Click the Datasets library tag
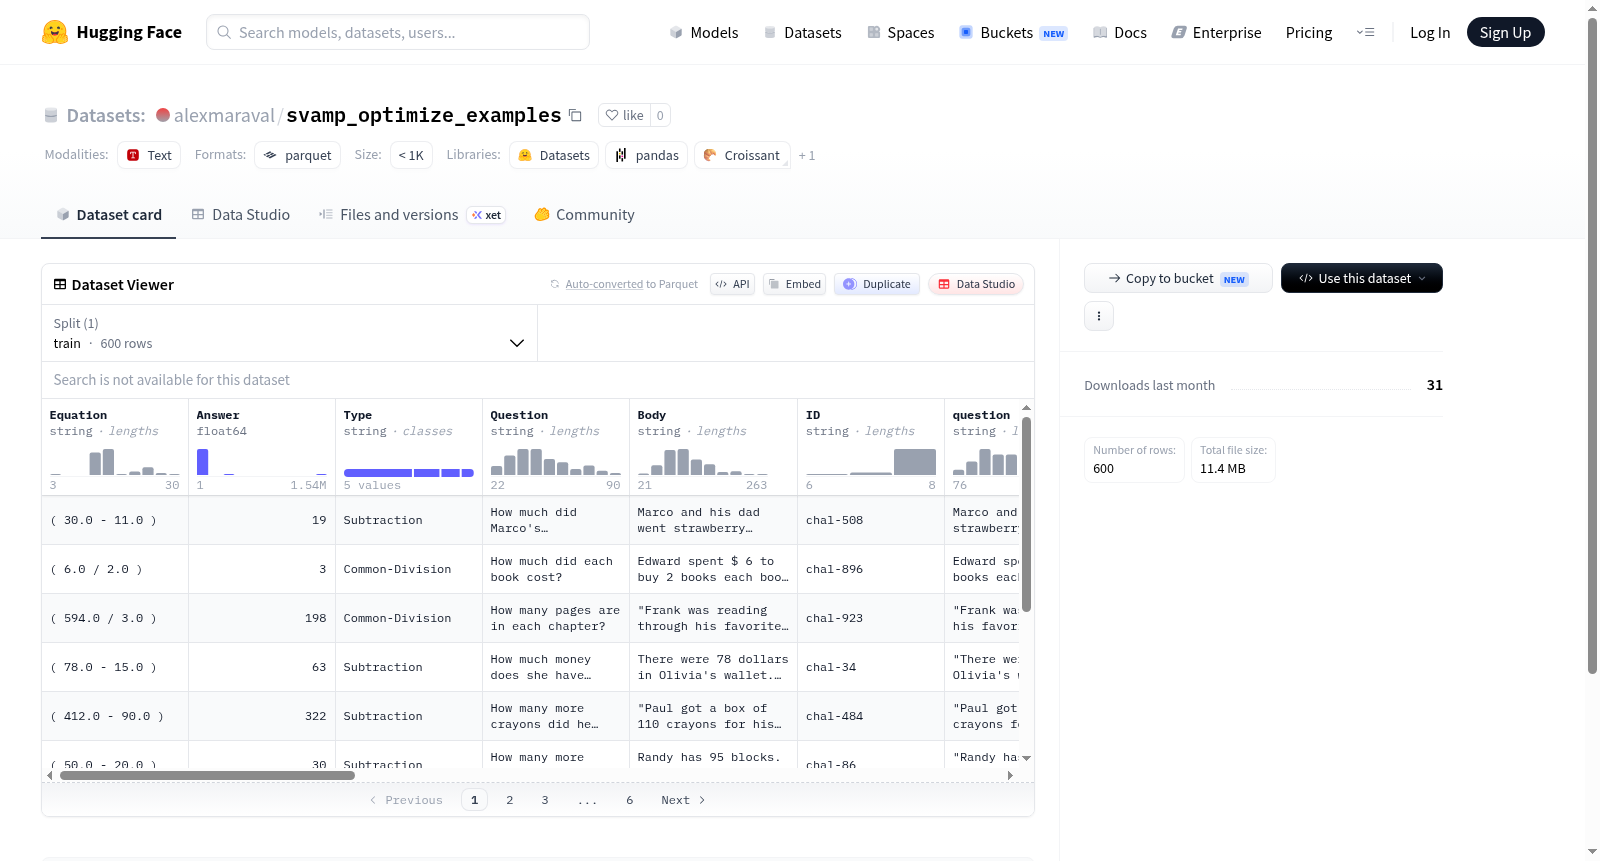This screenshot has width=1600, height=861. pyautogui.click(x=554, y=155)
